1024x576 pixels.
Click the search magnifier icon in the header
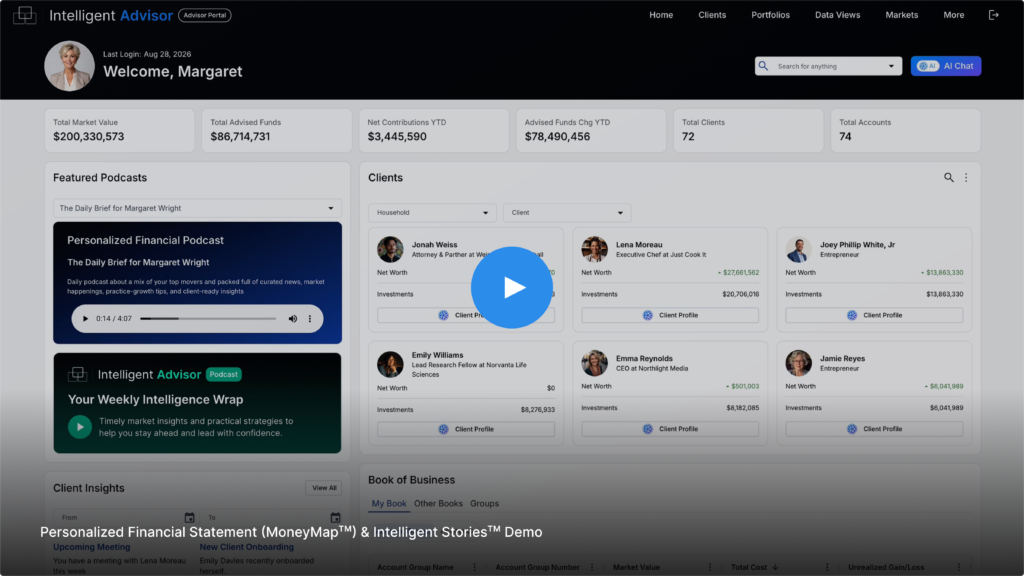[x=763, y=66]
